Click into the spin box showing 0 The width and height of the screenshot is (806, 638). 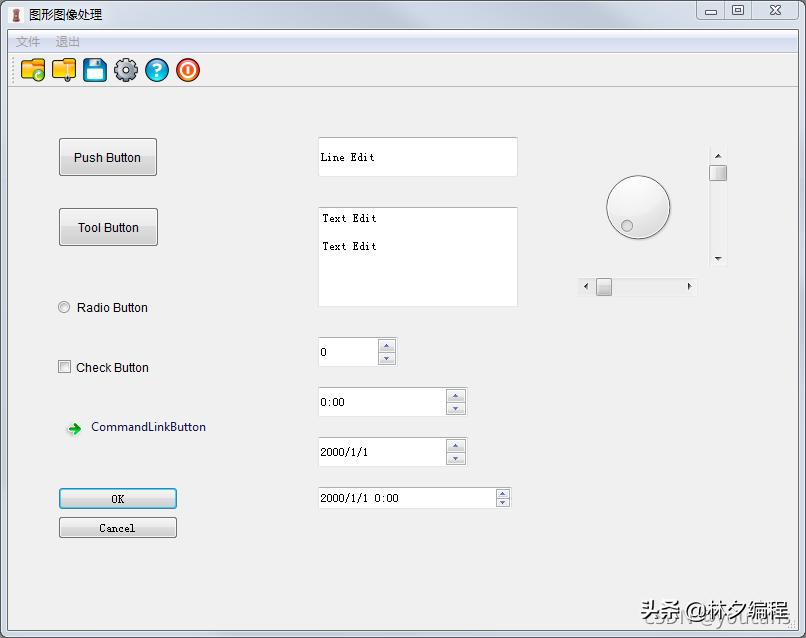348,352
